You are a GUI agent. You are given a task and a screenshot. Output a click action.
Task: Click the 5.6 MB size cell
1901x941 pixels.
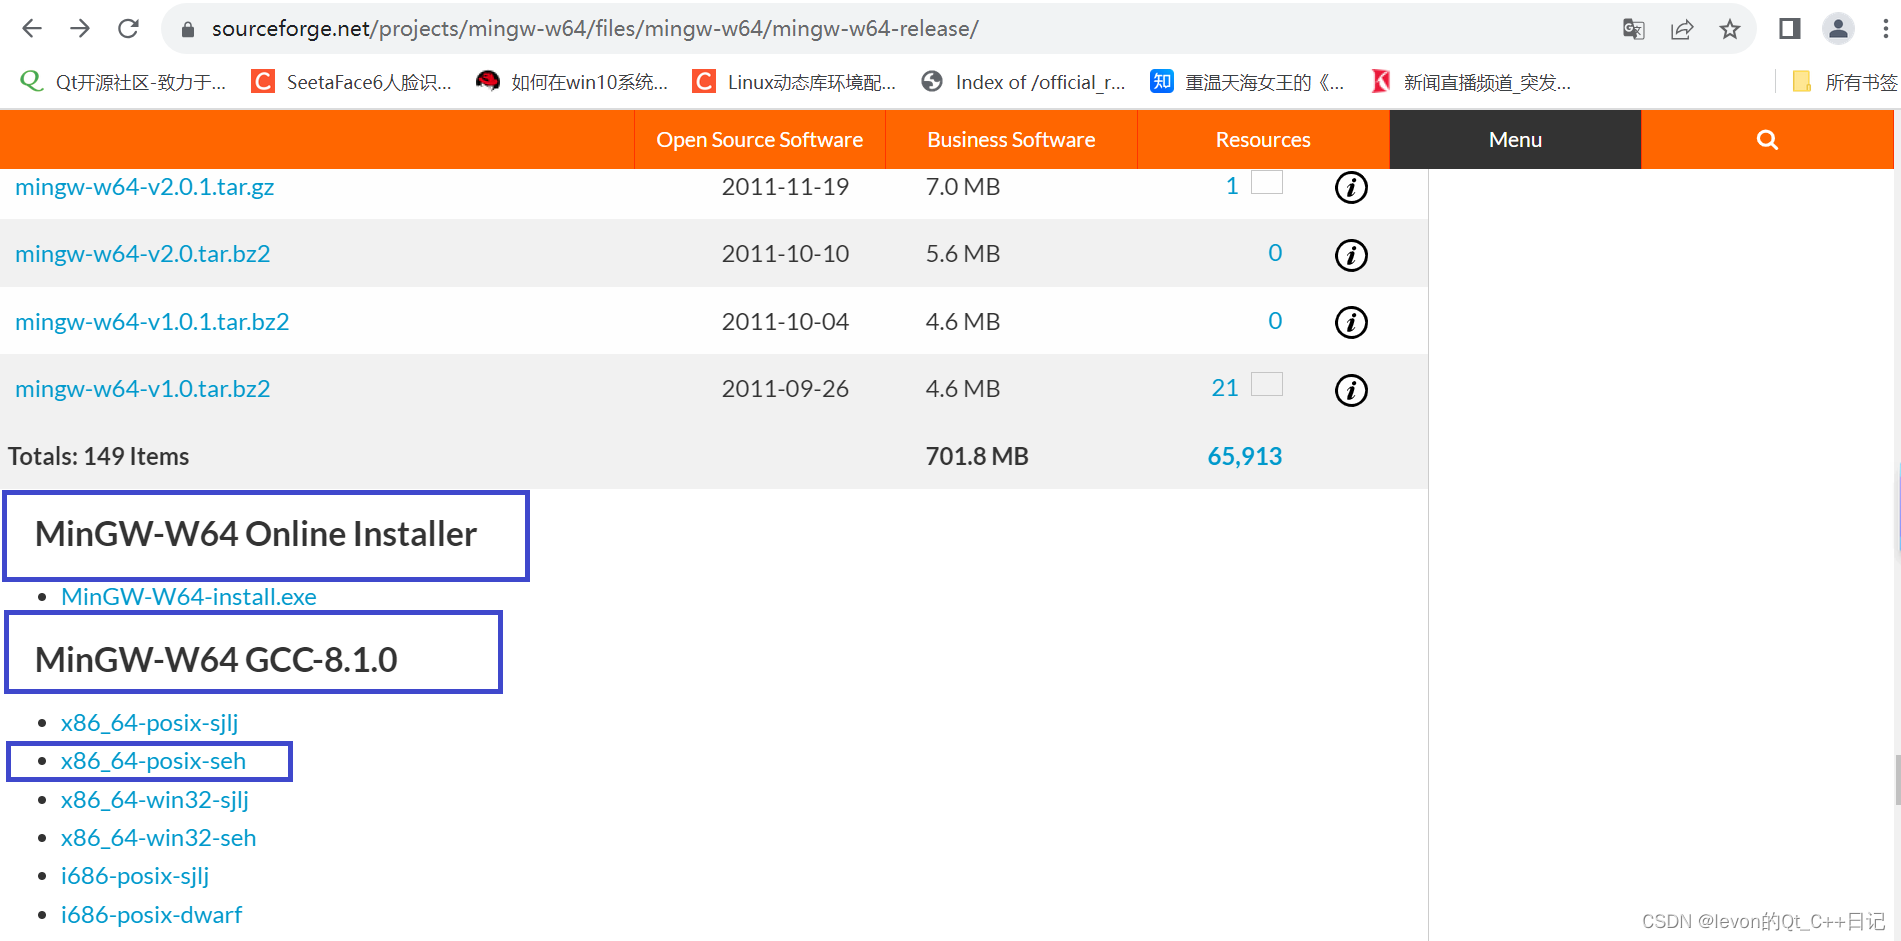pyautogui.click(x=962, y=254)
